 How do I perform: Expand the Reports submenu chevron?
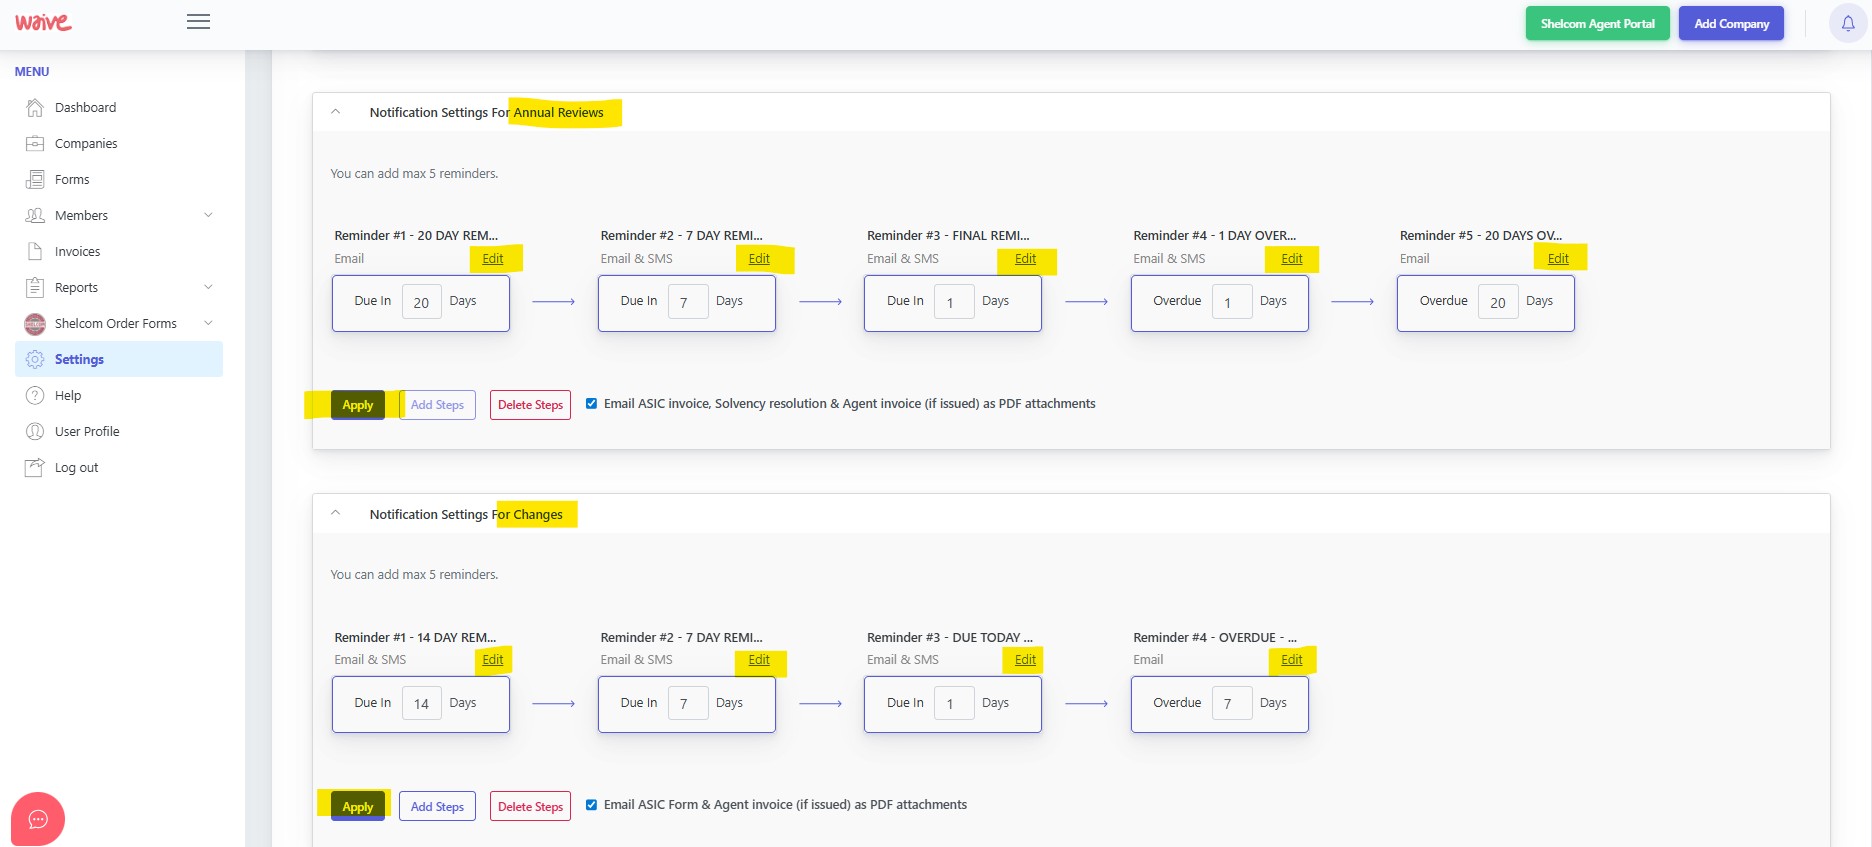[208, 287]
